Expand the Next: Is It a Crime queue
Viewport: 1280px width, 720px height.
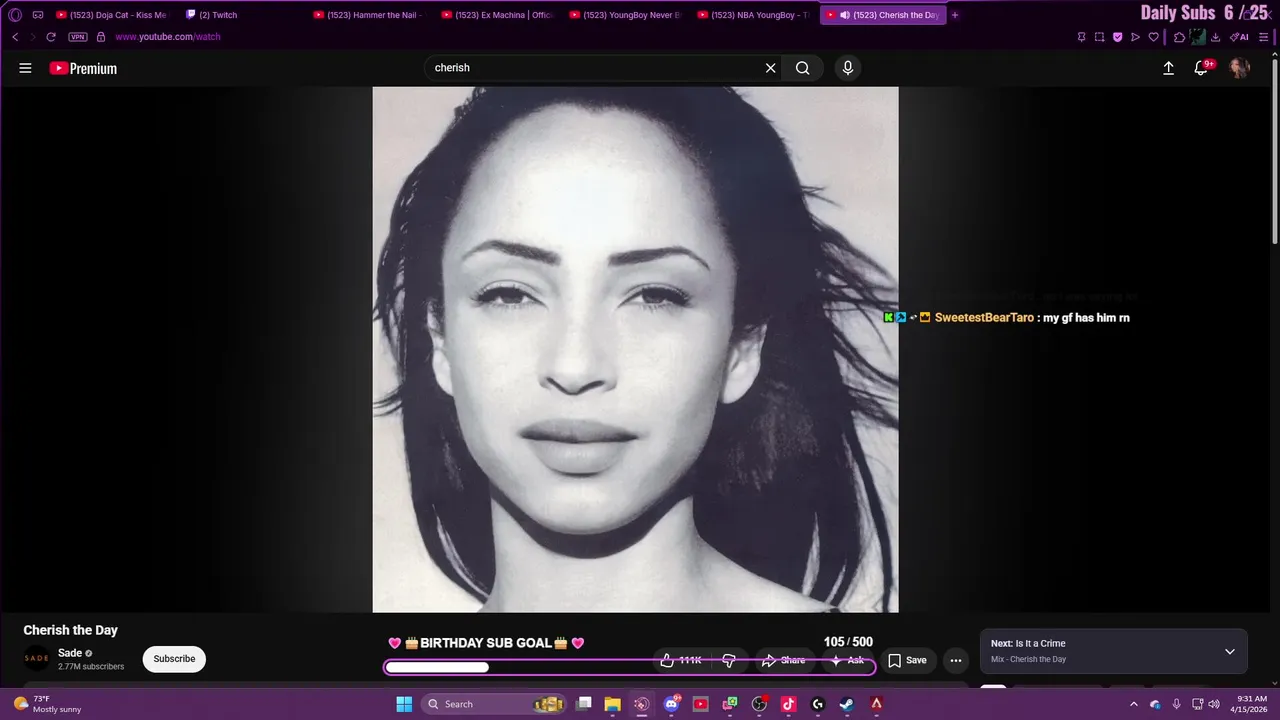click(1230, 651)
